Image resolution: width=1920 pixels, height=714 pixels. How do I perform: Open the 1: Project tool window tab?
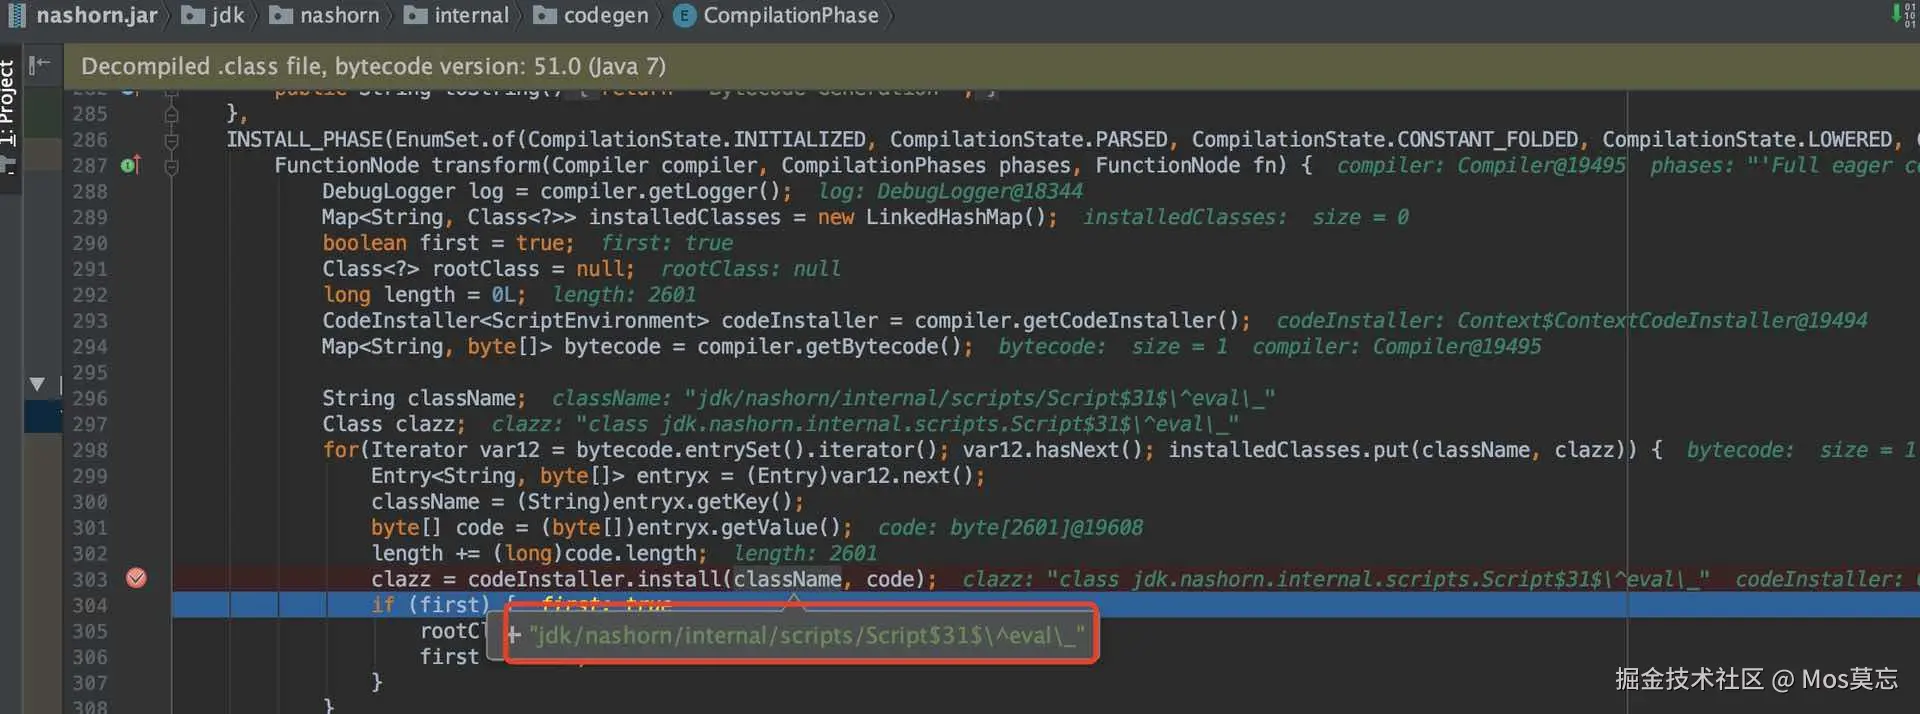coord(9,102)
